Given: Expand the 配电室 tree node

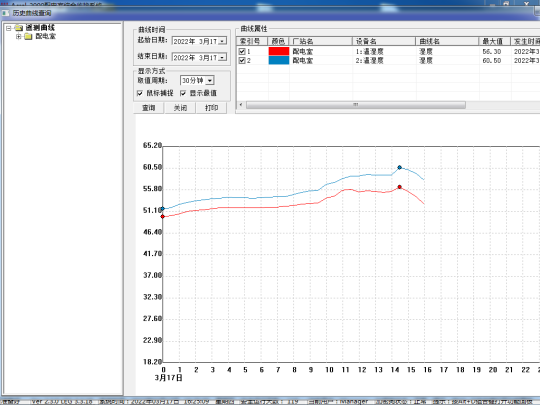Looking at the screenshot, I should click(x=19, y=37).
